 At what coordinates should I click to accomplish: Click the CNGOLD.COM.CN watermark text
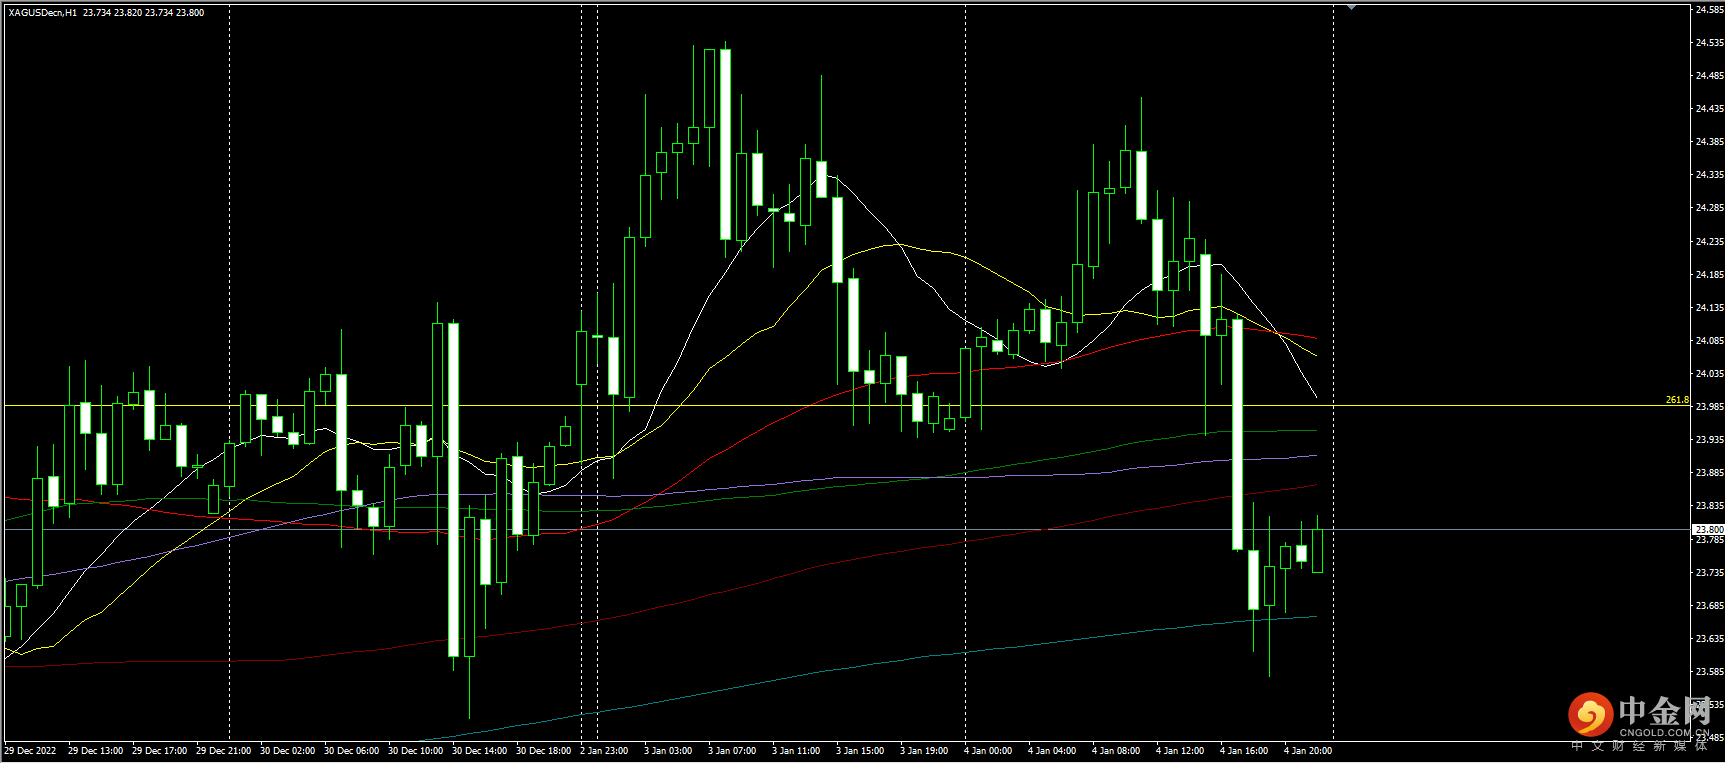click(x=1664, y=733)
